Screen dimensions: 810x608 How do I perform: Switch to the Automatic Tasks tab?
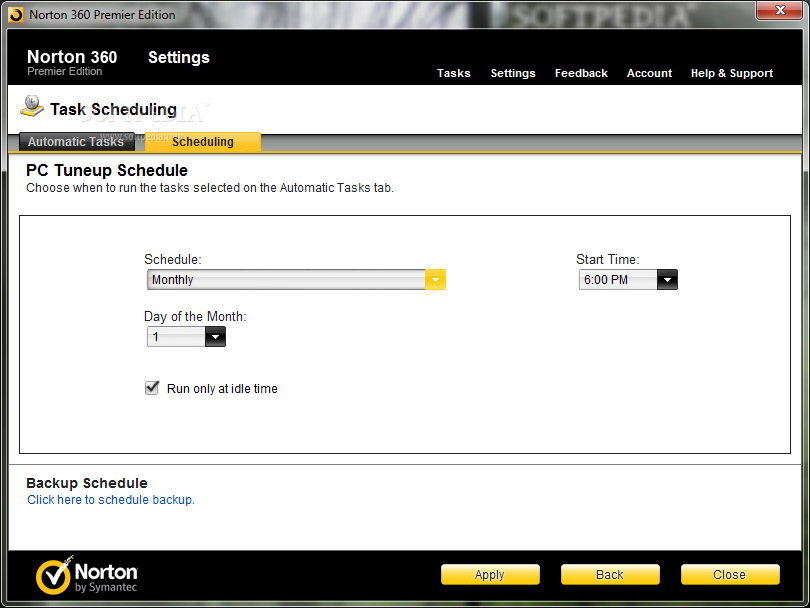(76, 142)
